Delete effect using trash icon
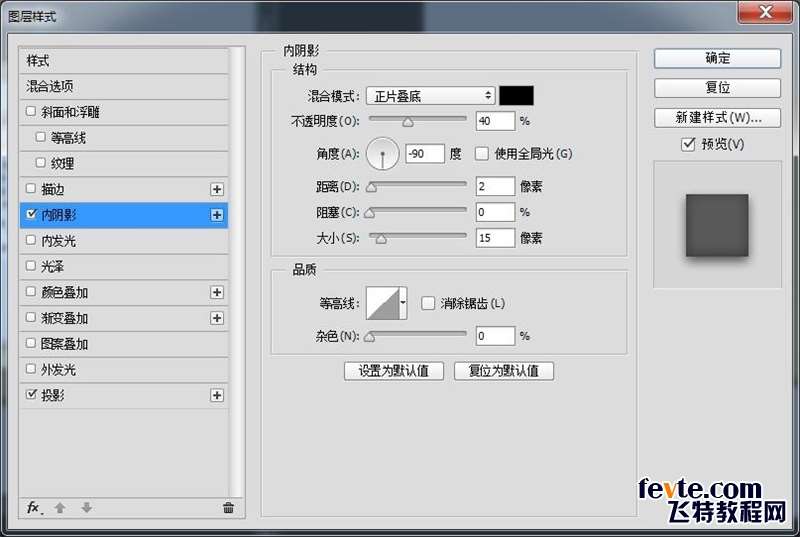Screen dimensions: 800x537 pyautogui.click(x=228, y=507)
